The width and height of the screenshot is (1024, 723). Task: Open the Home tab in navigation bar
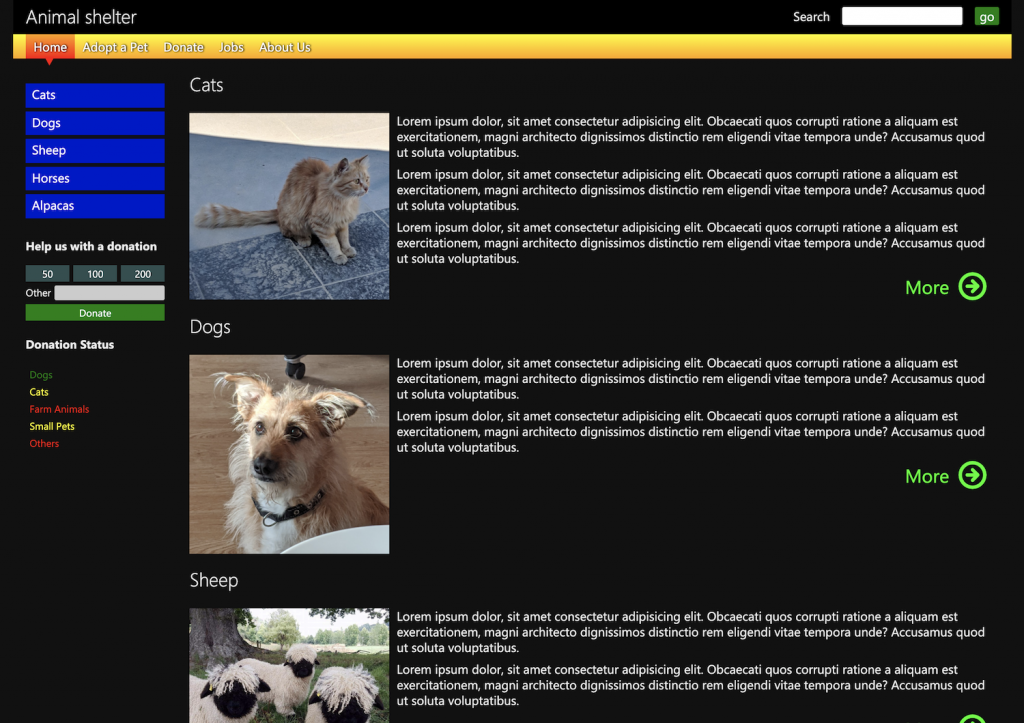coord(50,47)
